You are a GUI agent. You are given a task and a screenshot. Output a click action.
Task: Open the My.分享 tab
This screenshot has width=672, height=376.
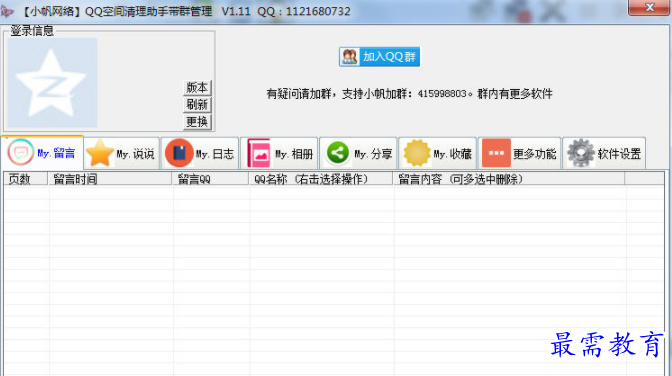pyautogui.click(x=358, y=153)
